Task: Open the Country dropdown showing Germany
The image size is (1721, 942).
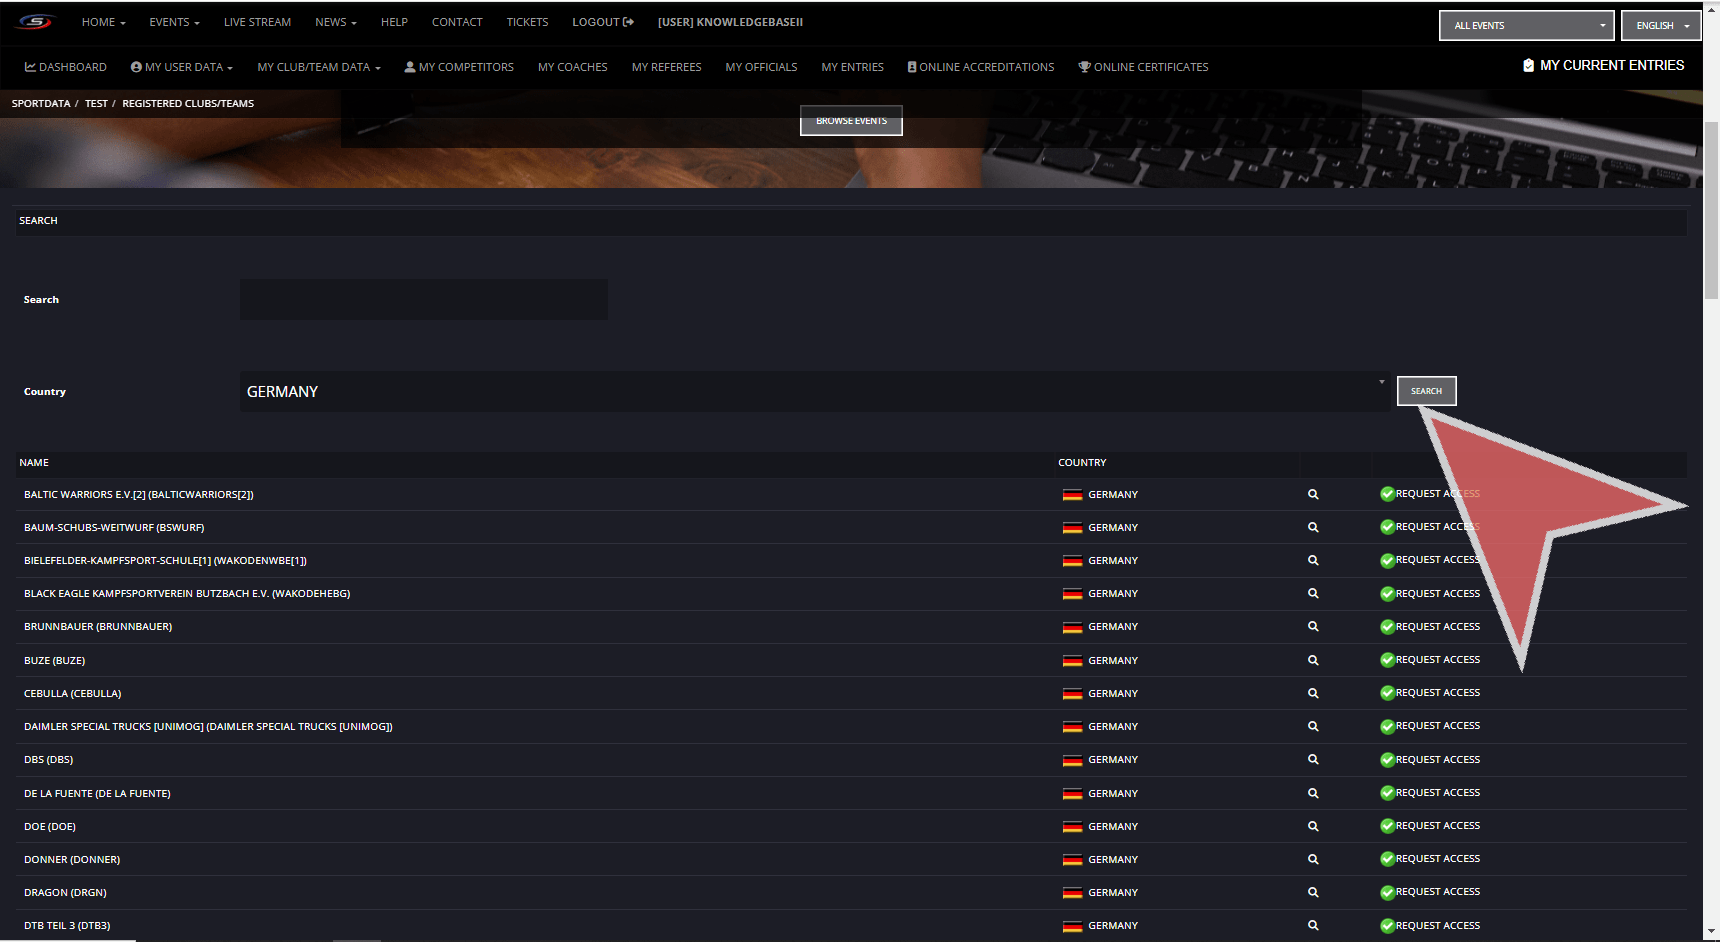Action: click(x=814, y=392)
